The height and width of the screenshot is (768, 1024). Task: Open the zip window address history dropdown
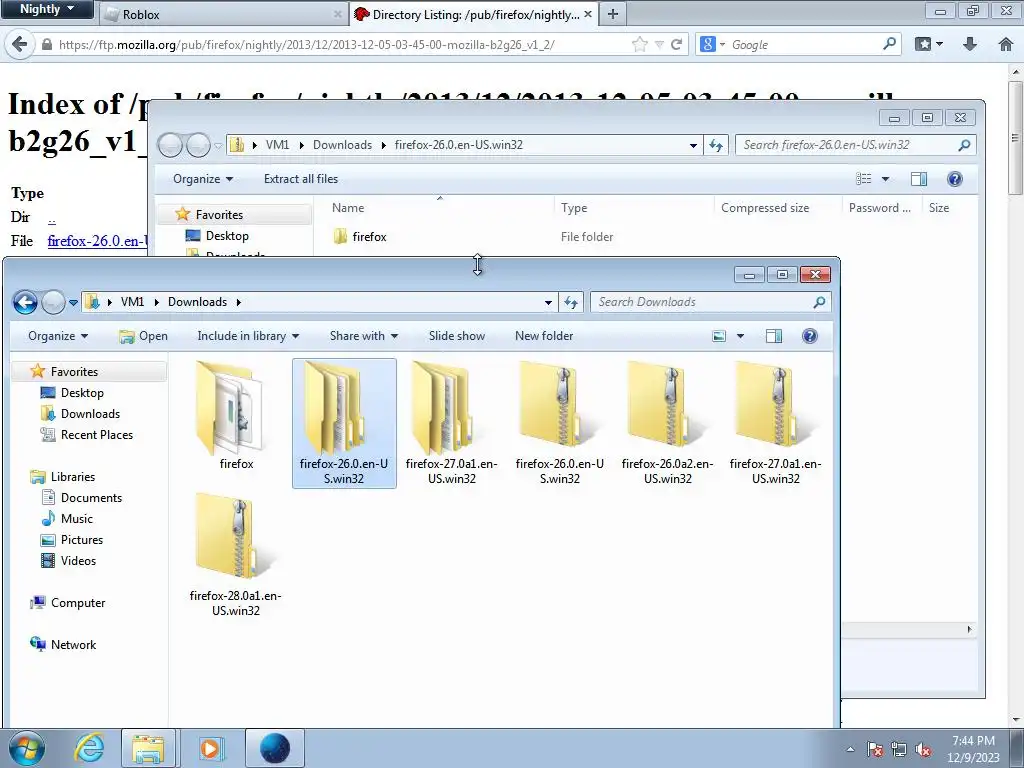coord(693,145)
